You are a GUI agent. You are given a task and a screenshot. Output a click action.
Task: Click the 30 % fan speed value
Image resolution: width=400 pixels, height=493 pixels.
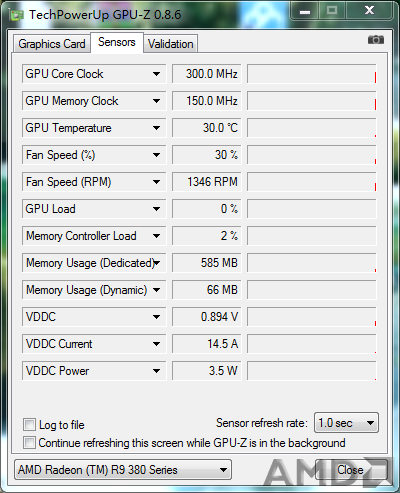(x=206, y=155)
